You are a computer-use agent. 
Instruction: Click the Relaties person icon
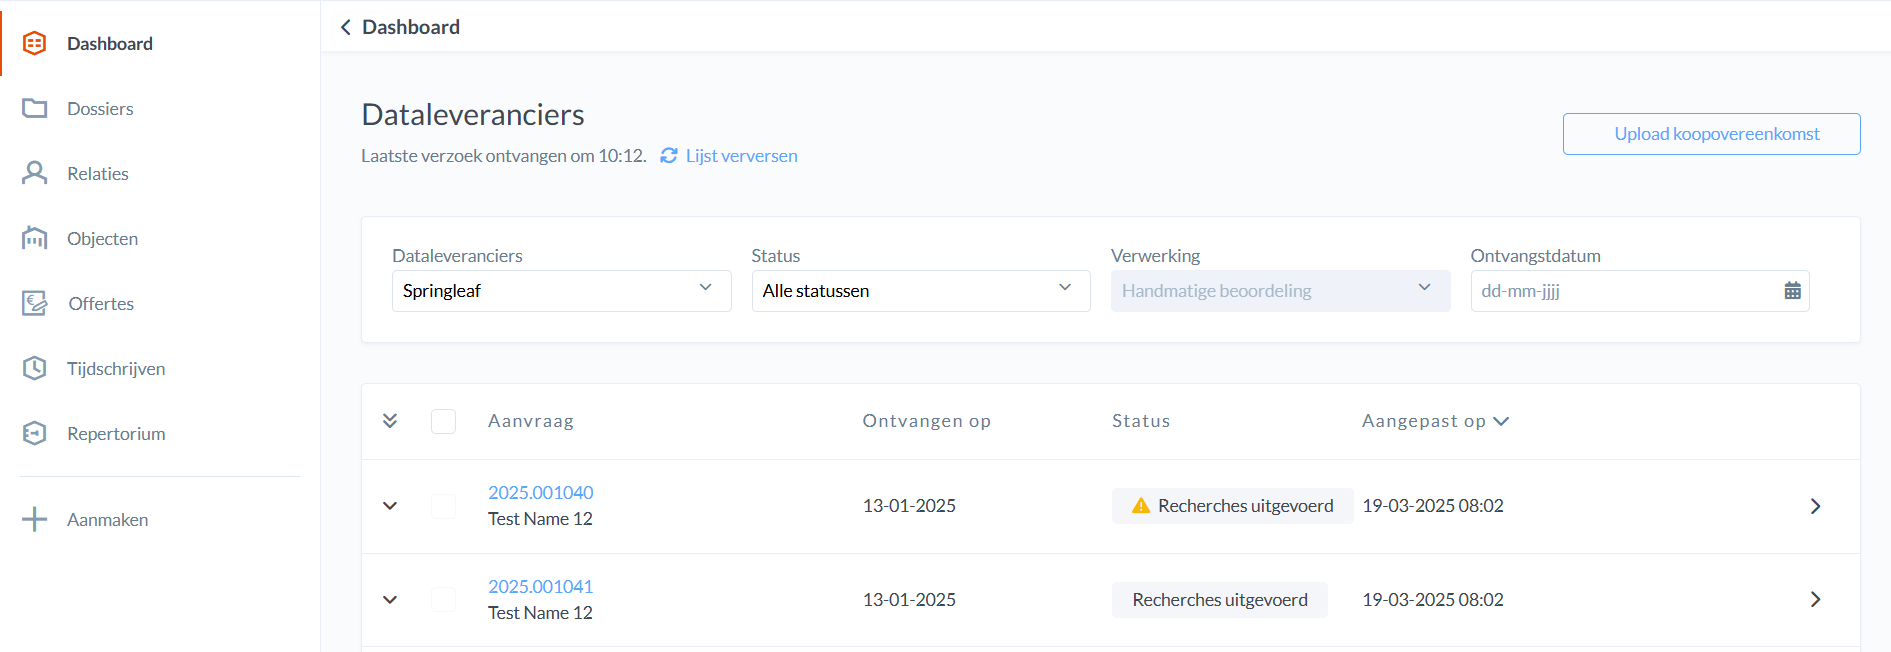pyautogui.click(x=35, y=173)
